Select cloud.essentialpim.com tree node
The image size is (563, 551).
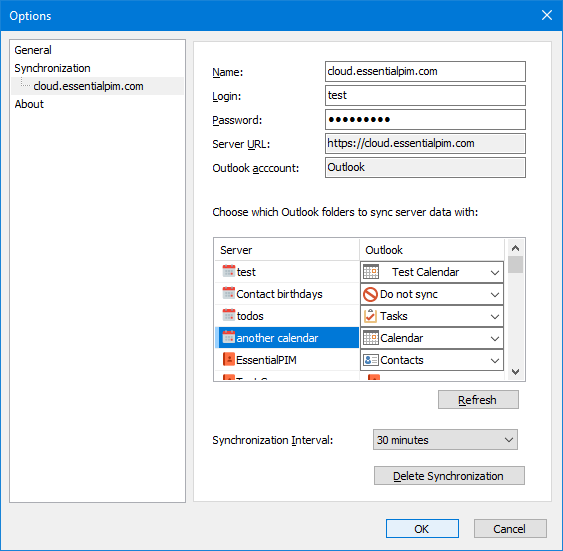click(x=88, y=86)
